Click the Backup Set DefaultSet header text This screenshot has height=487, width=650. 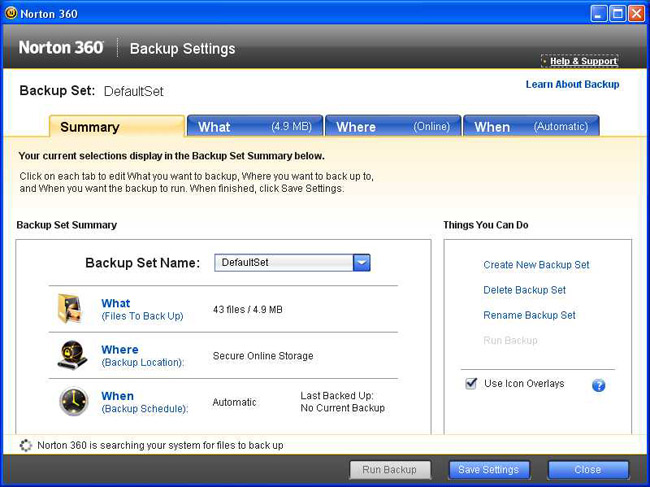pyautogui.click(x=91, y=91)
